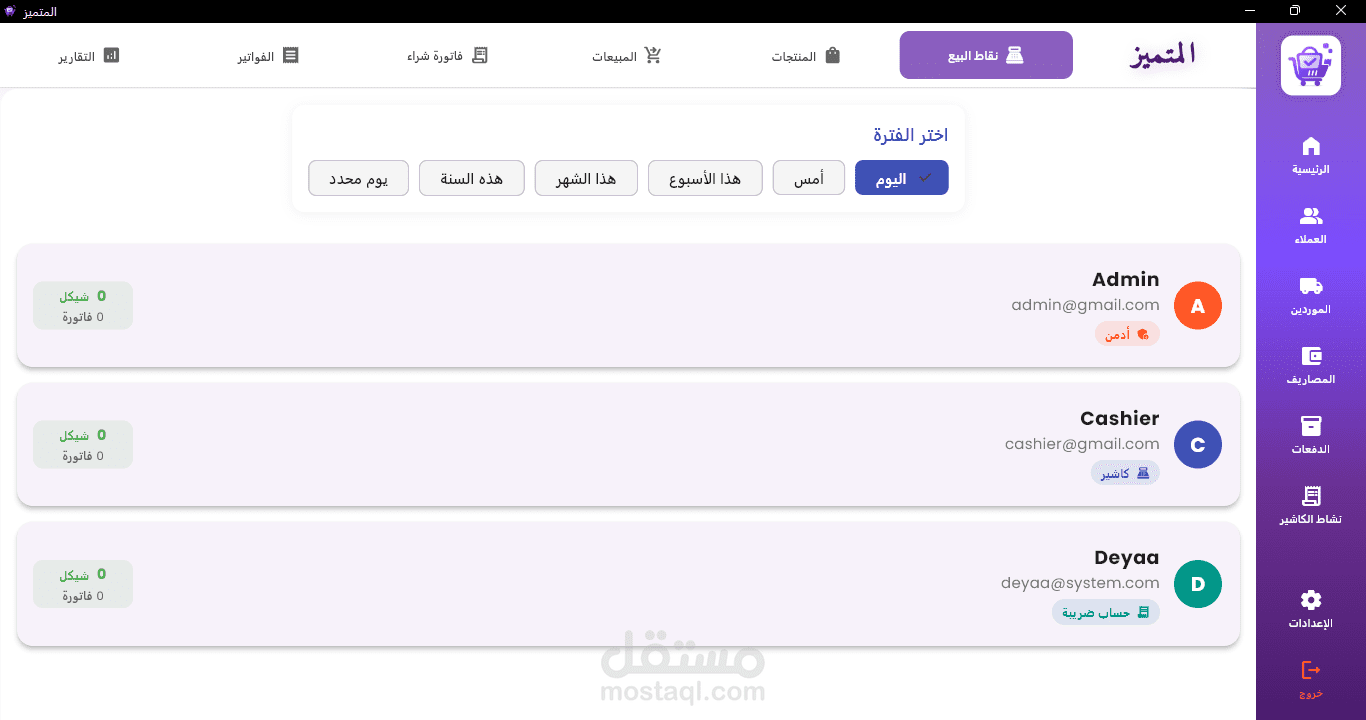Image resolution: width=1366 pixels, height=720 pixels.
Task: Select the هذا الشهر period chip
Action: (x=586, y=178)
